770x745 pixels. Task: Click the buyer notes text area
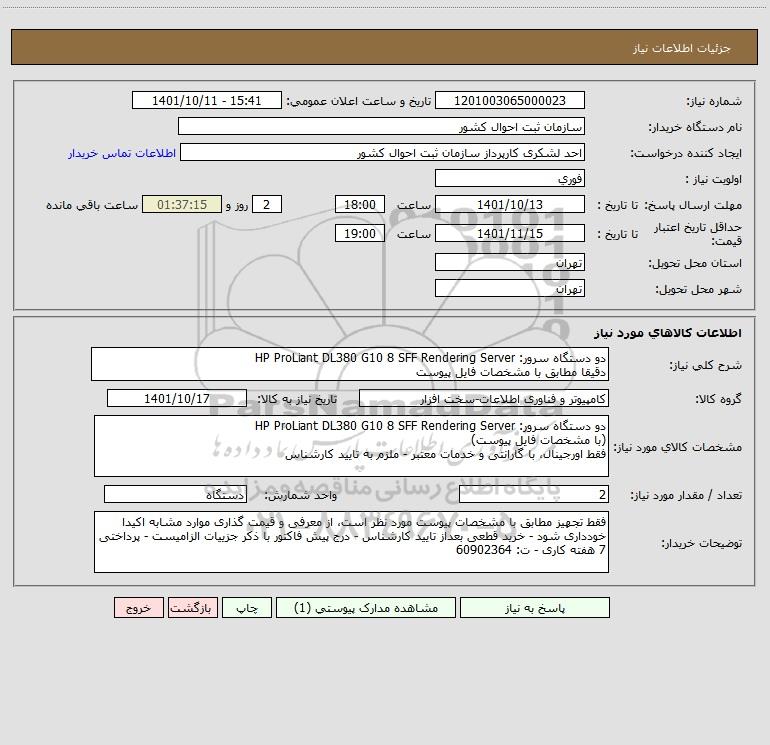(351, 542)
